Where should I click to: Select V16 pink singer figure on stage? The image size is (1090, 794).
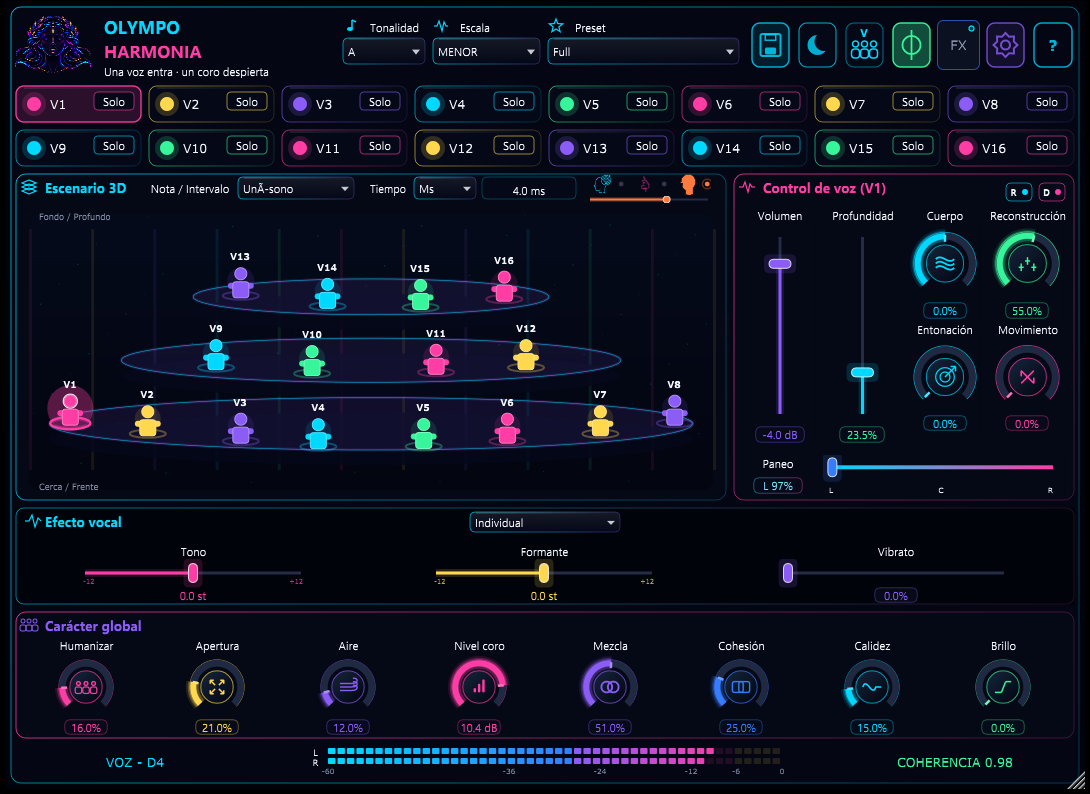[504, 286]
